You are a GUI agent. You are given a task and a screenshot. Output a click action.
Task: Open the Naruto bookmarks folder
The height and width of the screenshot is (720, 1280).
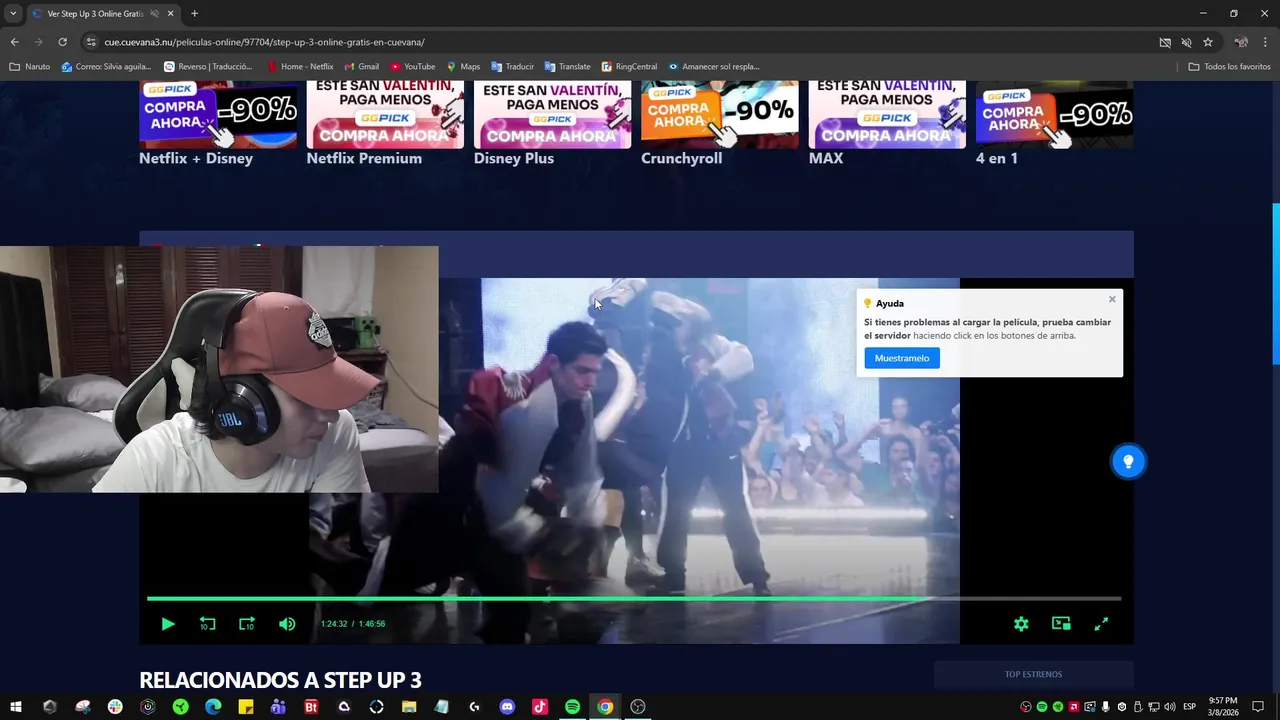[x=29, y=67]
